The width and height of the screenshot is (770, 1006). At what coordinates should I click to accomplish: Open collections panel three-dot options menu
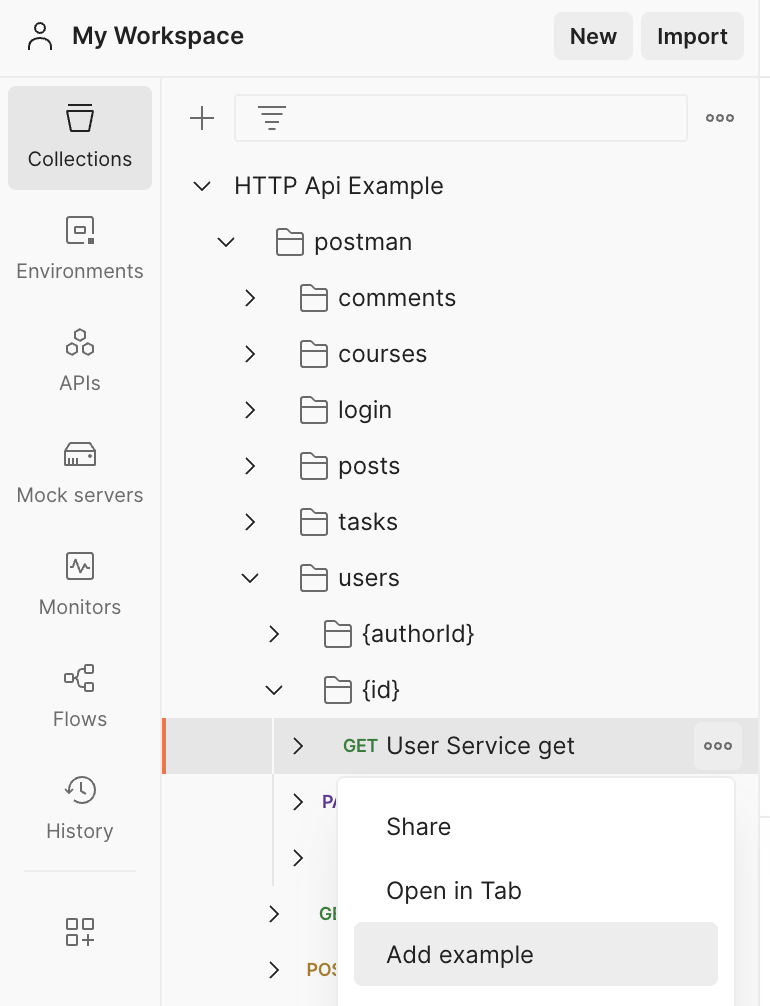tap(719, 118)
